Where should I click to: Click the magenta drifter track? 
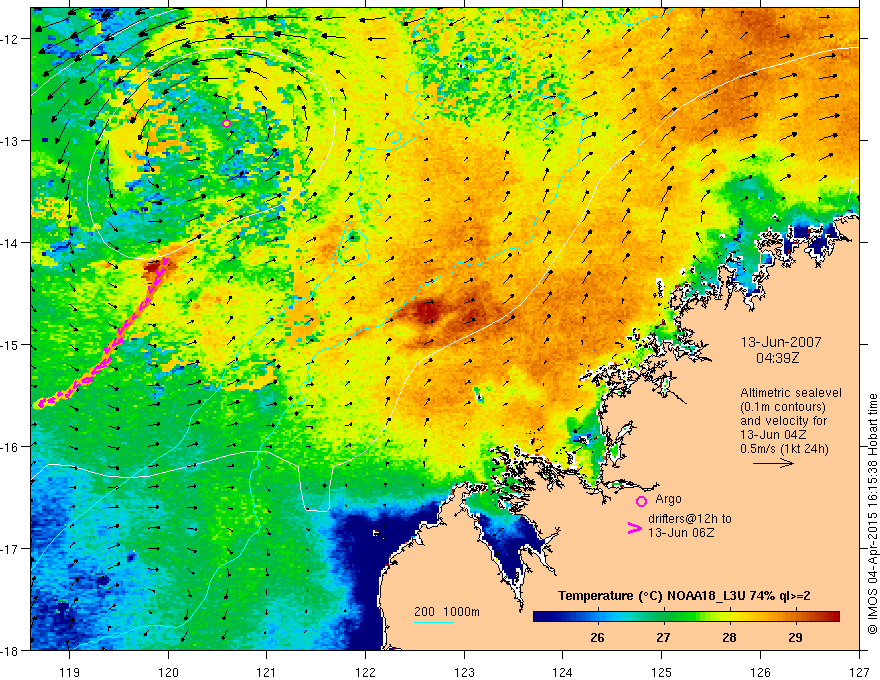click(x=116, y=342)
